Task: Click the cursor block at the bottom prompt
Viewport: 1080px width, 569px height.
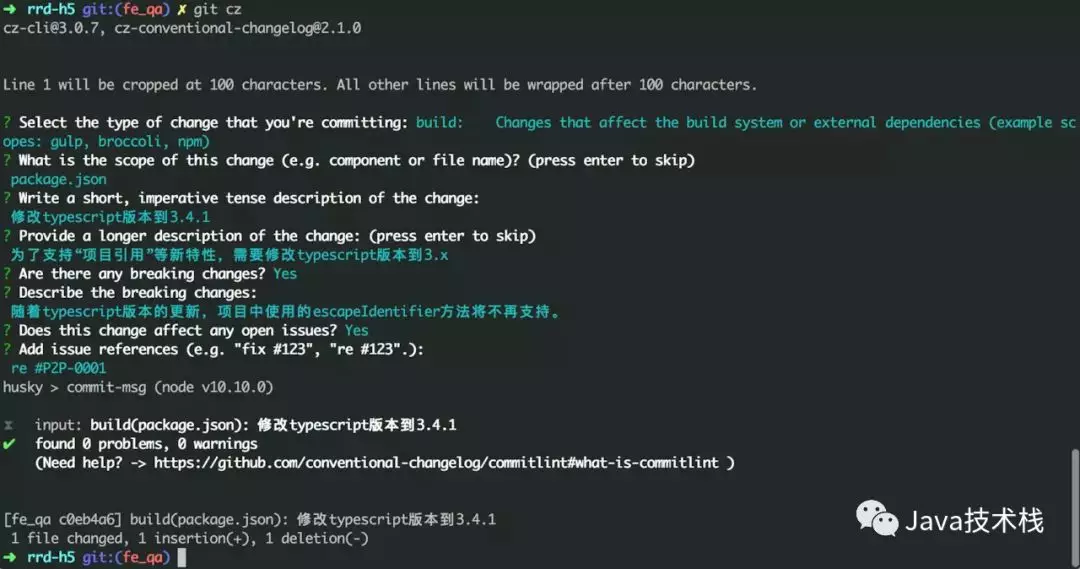Action: 180,557
